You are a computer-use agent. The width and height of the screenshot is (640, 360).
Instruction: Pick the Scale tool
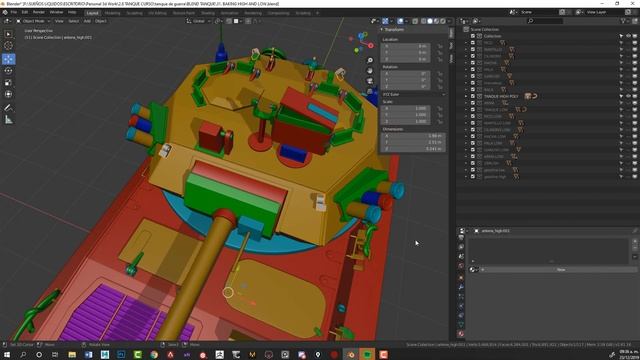(x=8, y=82)
